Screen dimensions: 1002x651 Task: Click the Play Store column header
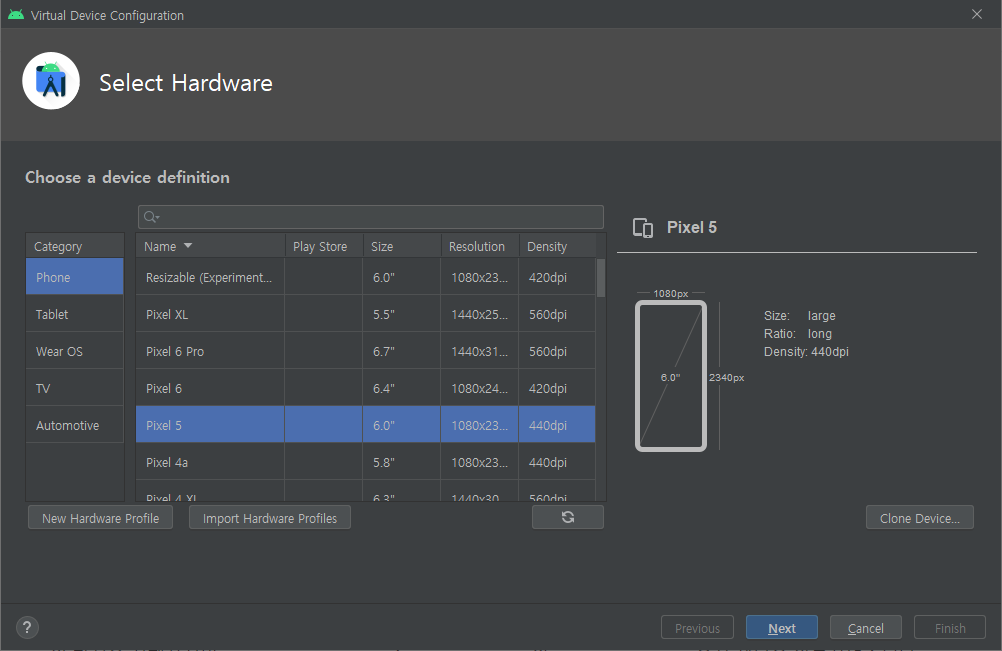(x=324, y=246)
